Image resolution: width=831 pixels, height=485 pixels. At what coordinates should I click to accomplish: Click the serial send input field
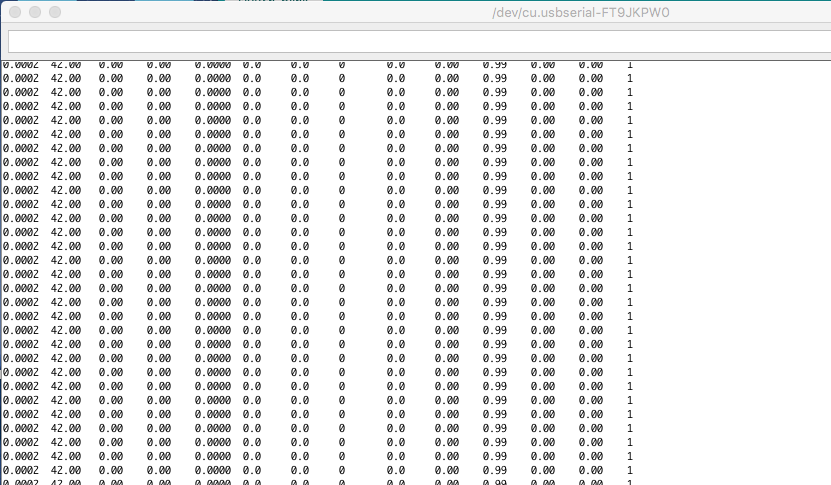[x=415, y=41]
